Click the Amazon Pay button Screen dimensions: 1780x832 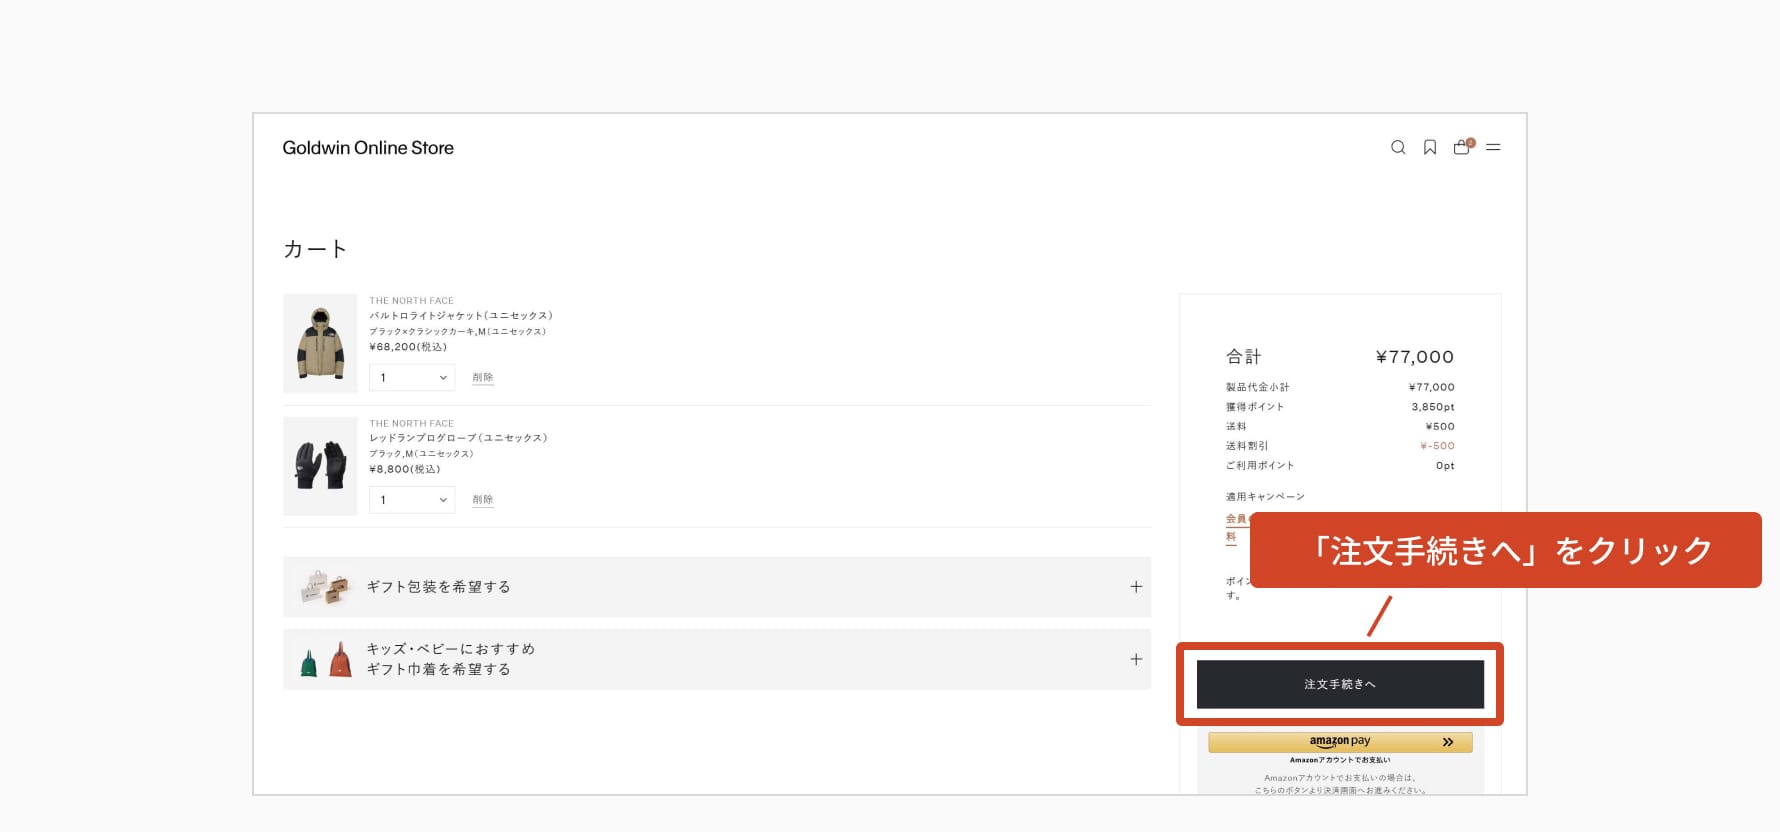tap(1340, 742)
